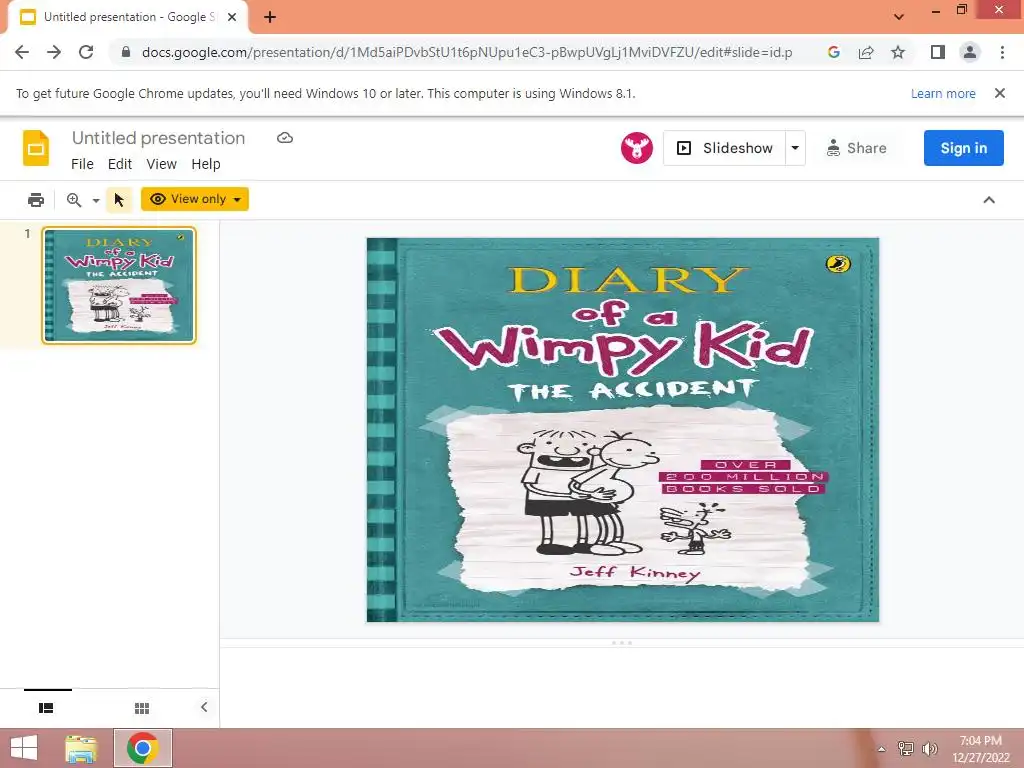Reload the page
This screenshot has height=768, width=1024.
pos(86,52)
